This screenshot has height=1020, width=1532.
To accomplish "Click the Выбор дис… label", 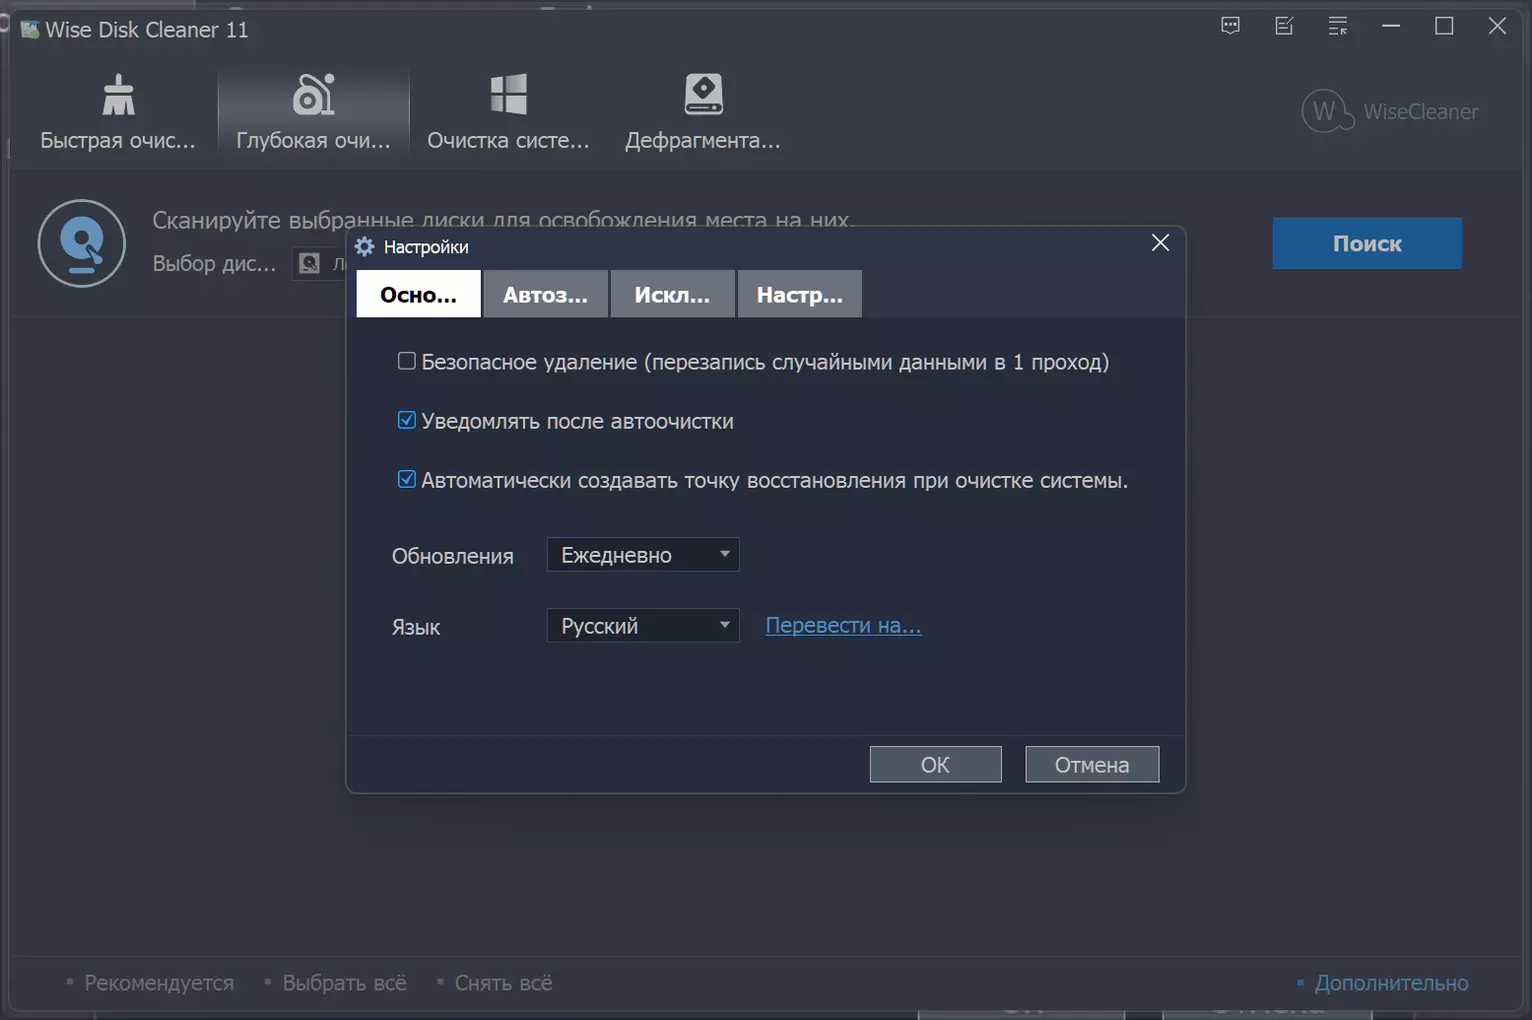I will (x=214, y=263).
